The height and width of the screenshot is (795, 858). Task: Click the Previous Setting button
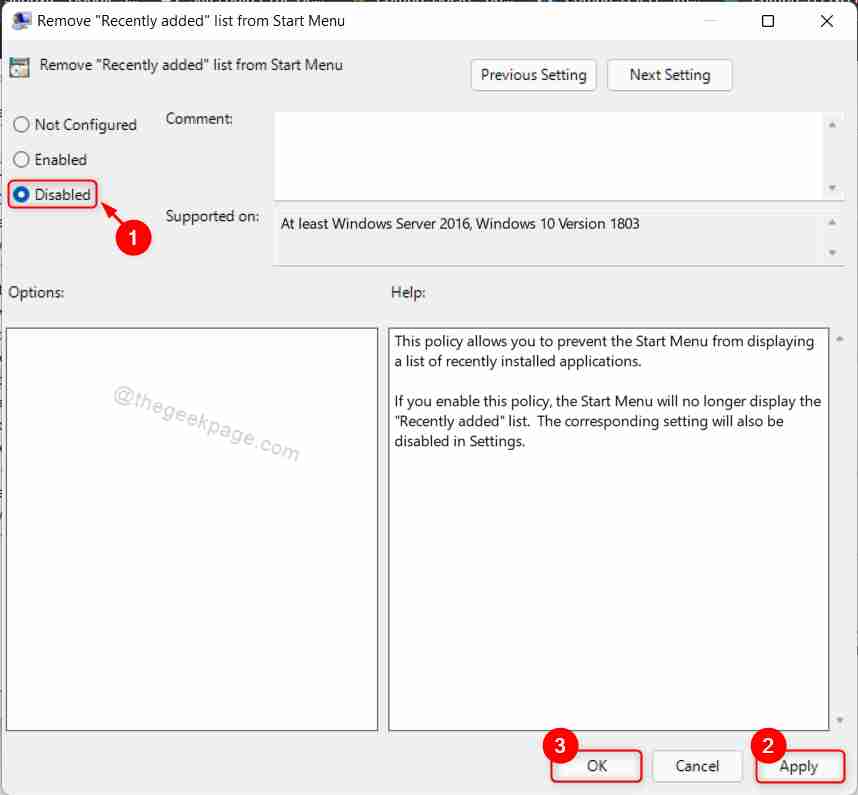click(x=533, y=75)
